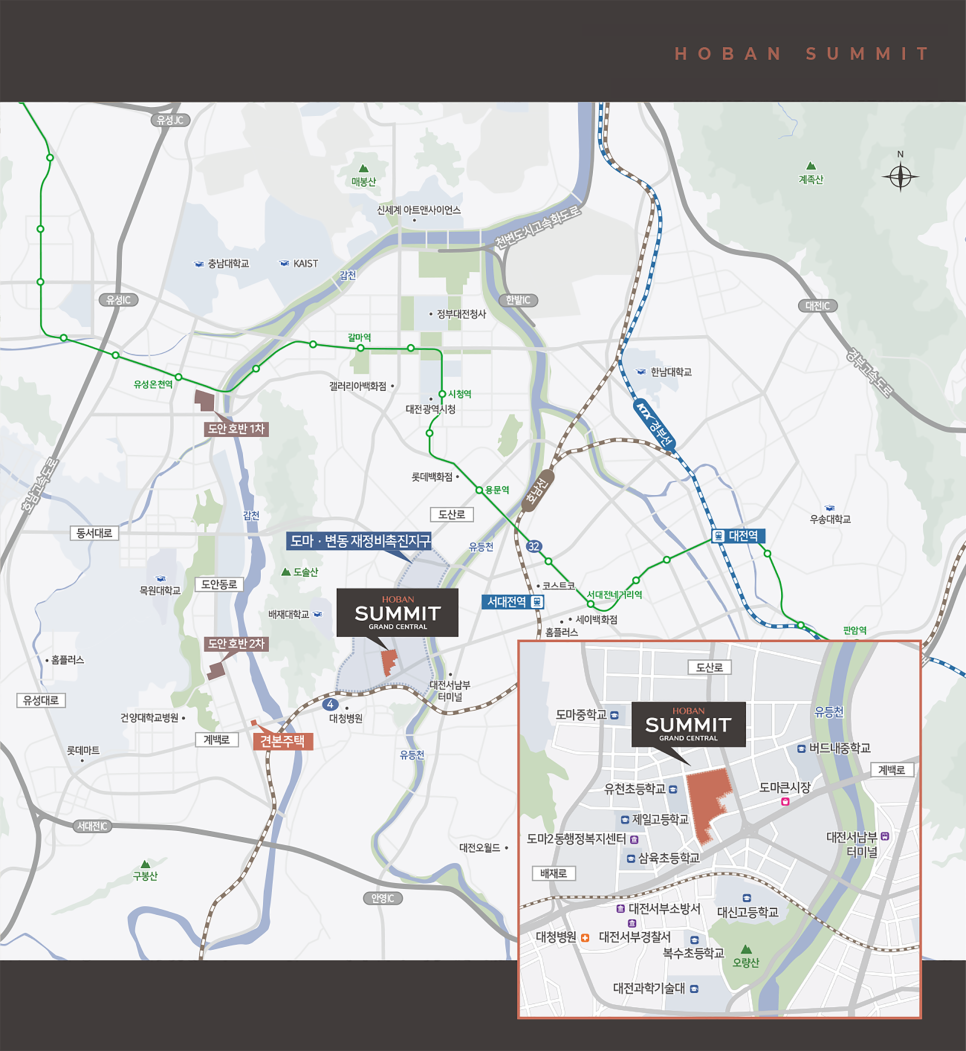Click the 동서대로 road label

click(94, 533)
